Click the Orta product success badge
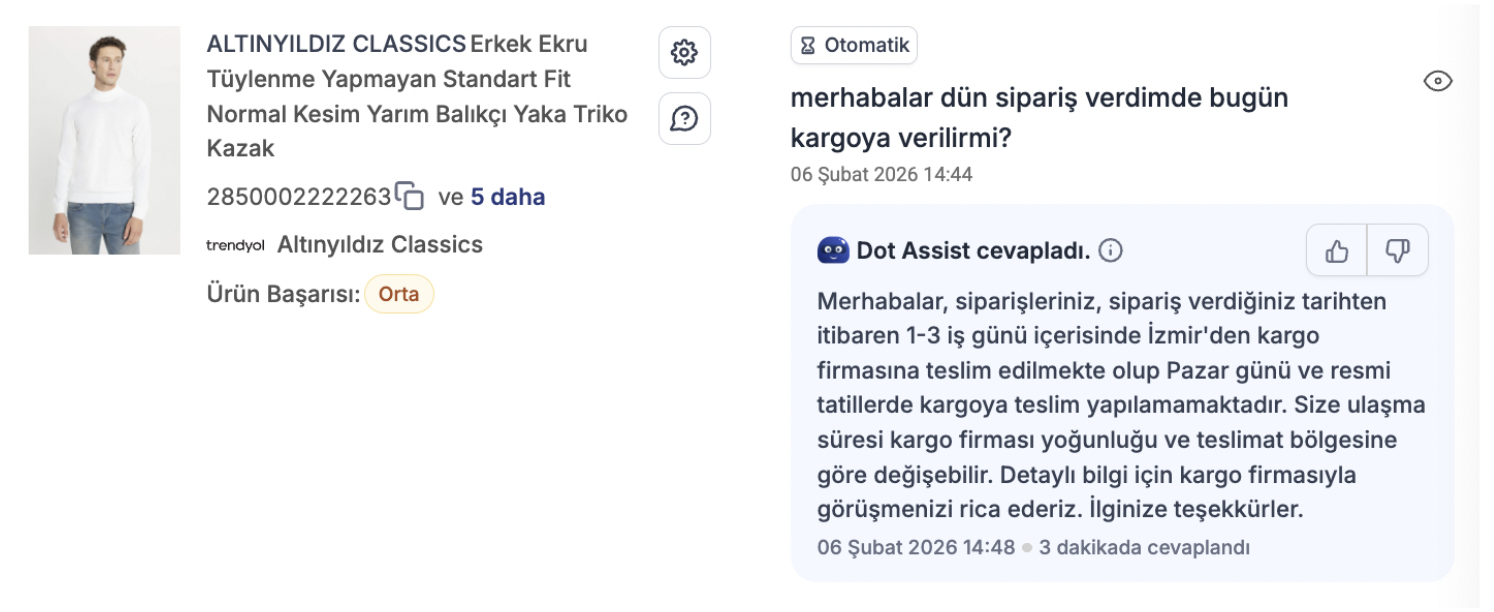Screen dimensions: 1494x612 [398, 295]
